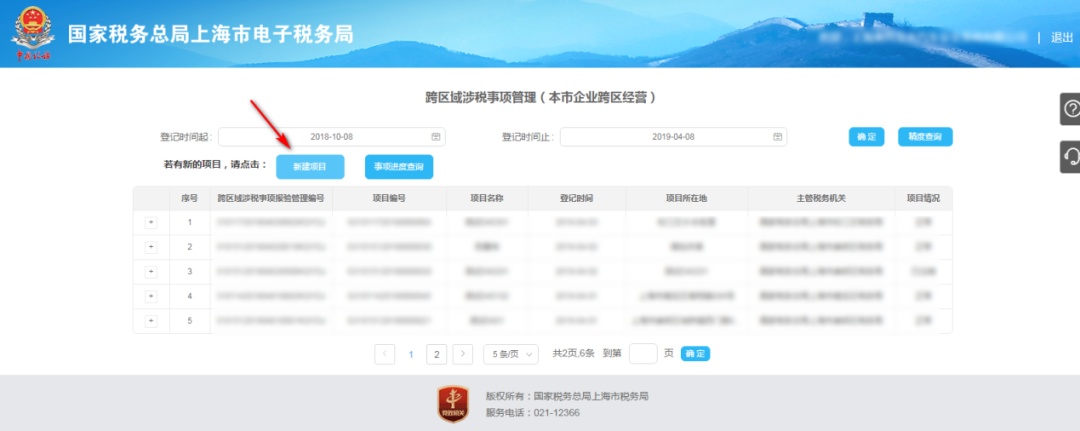The width and height of the screenshot is (1080, 431).
Task: Open 事项进度查询 progress query
Action: point(398,166)
